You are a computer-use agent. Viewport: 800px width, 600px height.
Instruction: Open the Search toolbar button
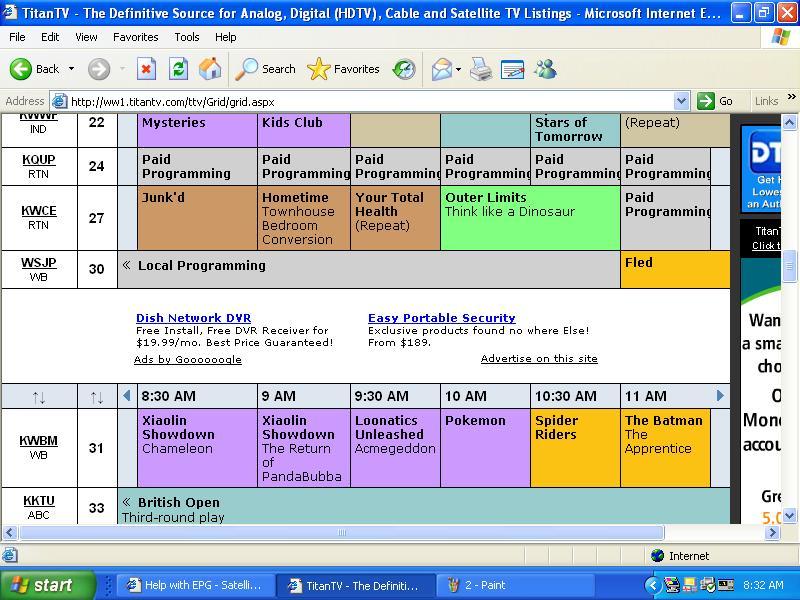(265, 69)
